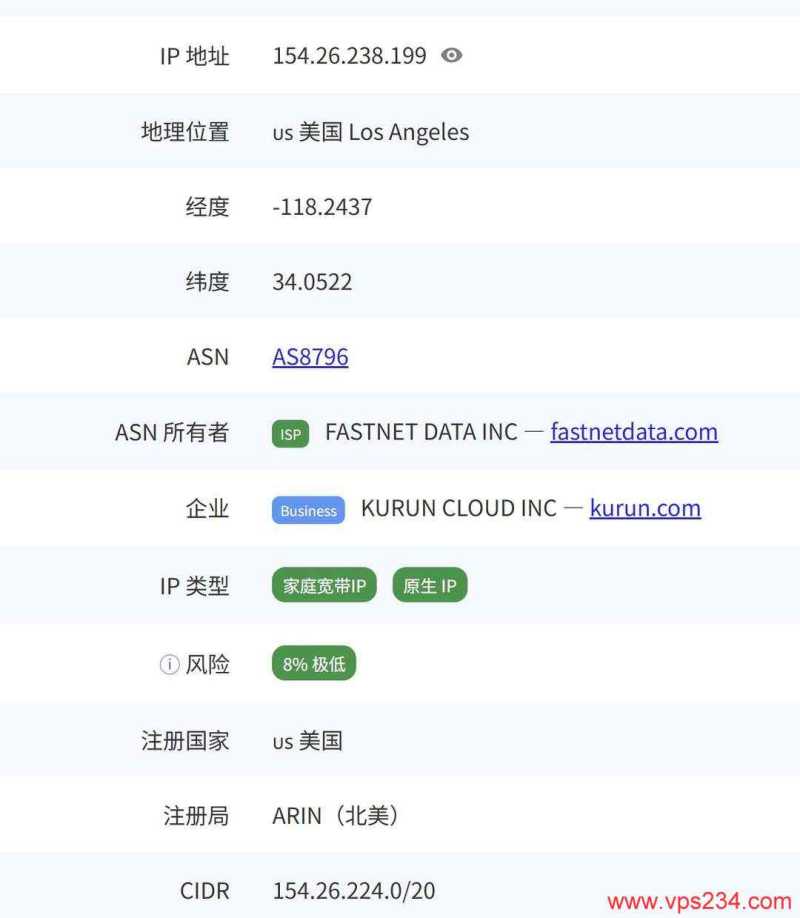The width and height of the screenshot is (800, 918).
Task: Select the 原生IP tag
Action: 429,585
